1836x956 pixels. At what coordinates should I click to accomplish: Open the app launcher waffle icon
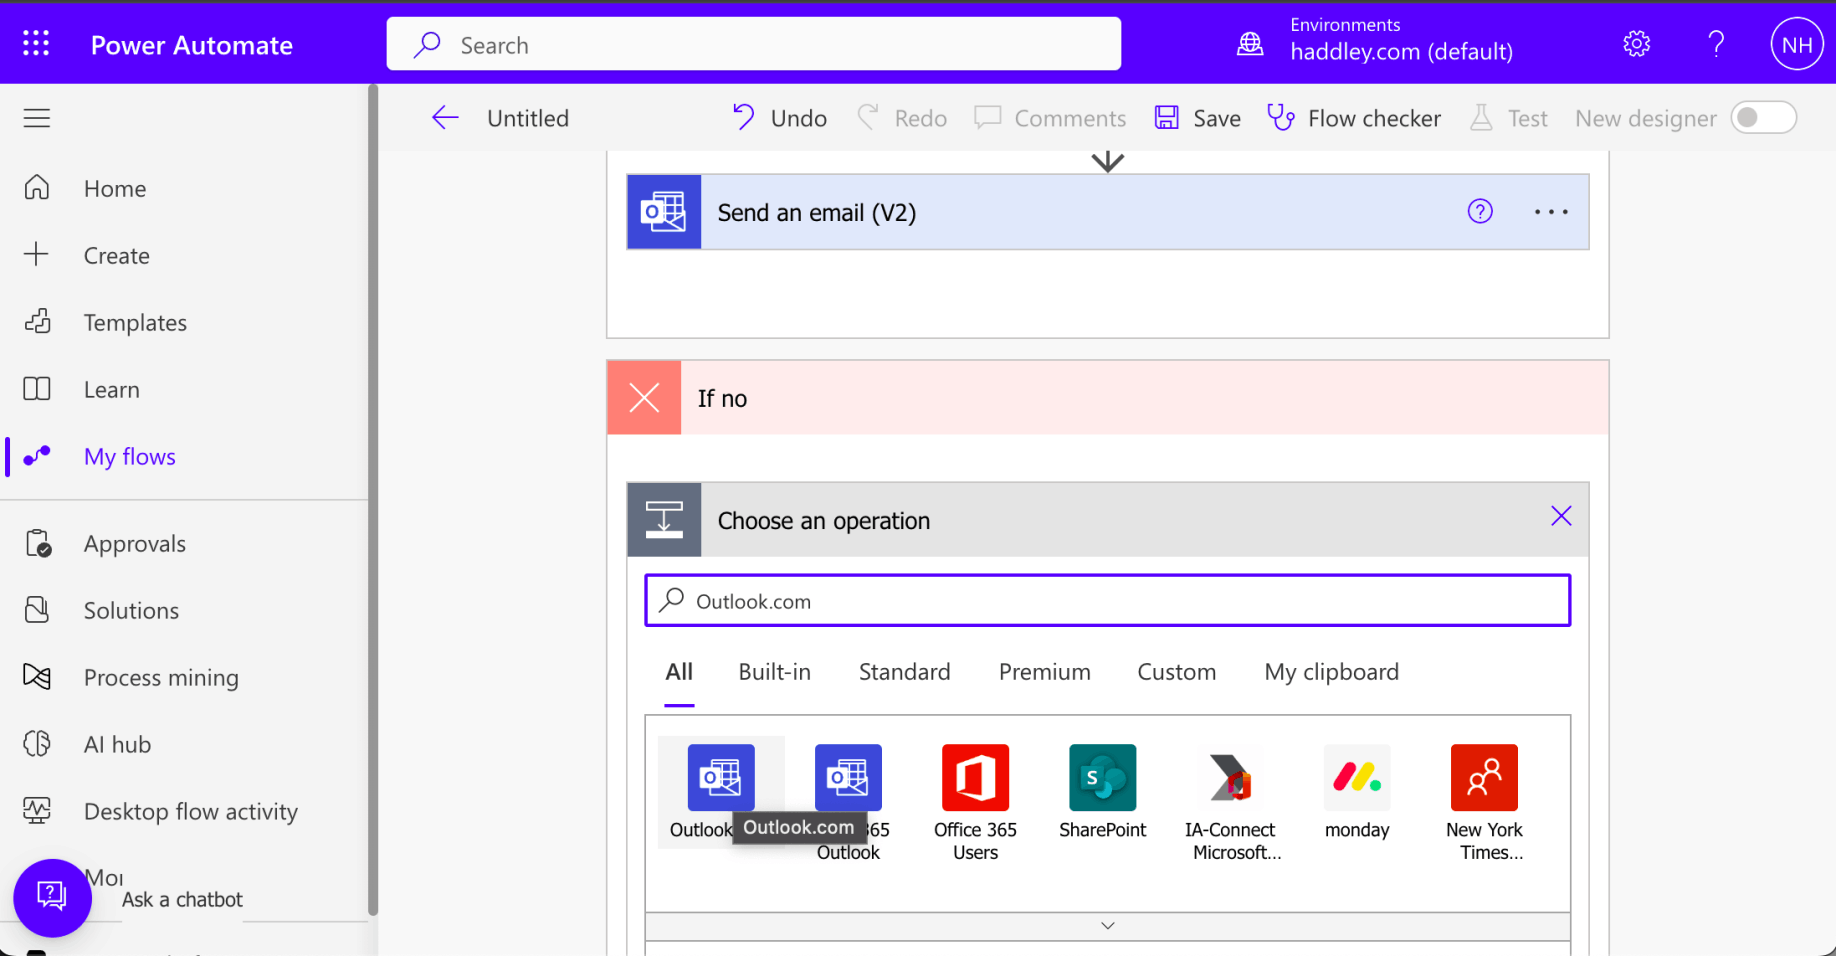tap(36, 43)
